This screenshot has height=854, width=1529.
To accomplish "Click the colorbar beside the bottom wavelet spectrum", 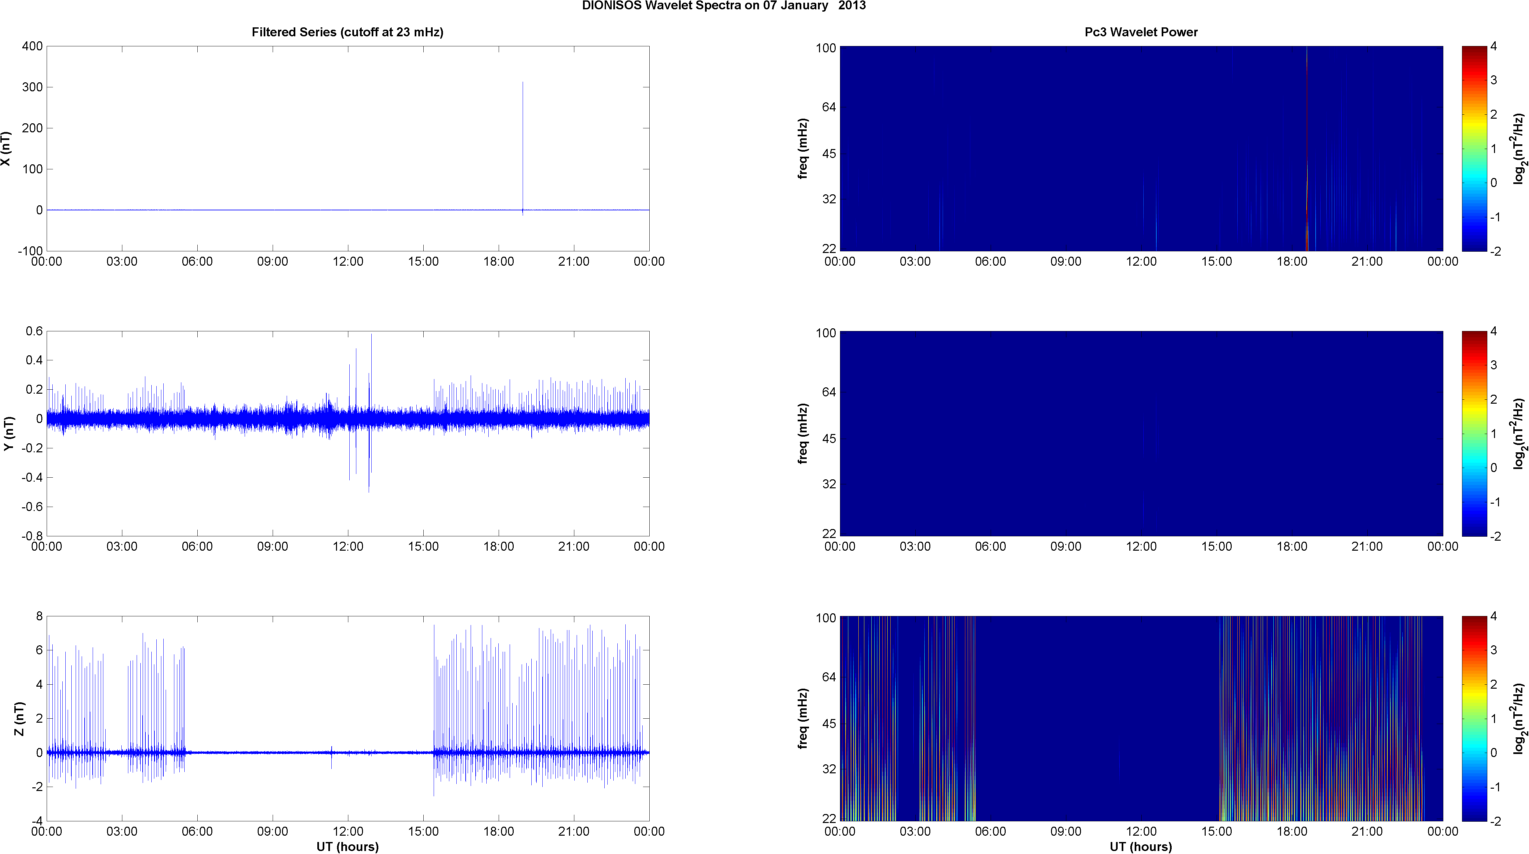I will [1472, 718].
